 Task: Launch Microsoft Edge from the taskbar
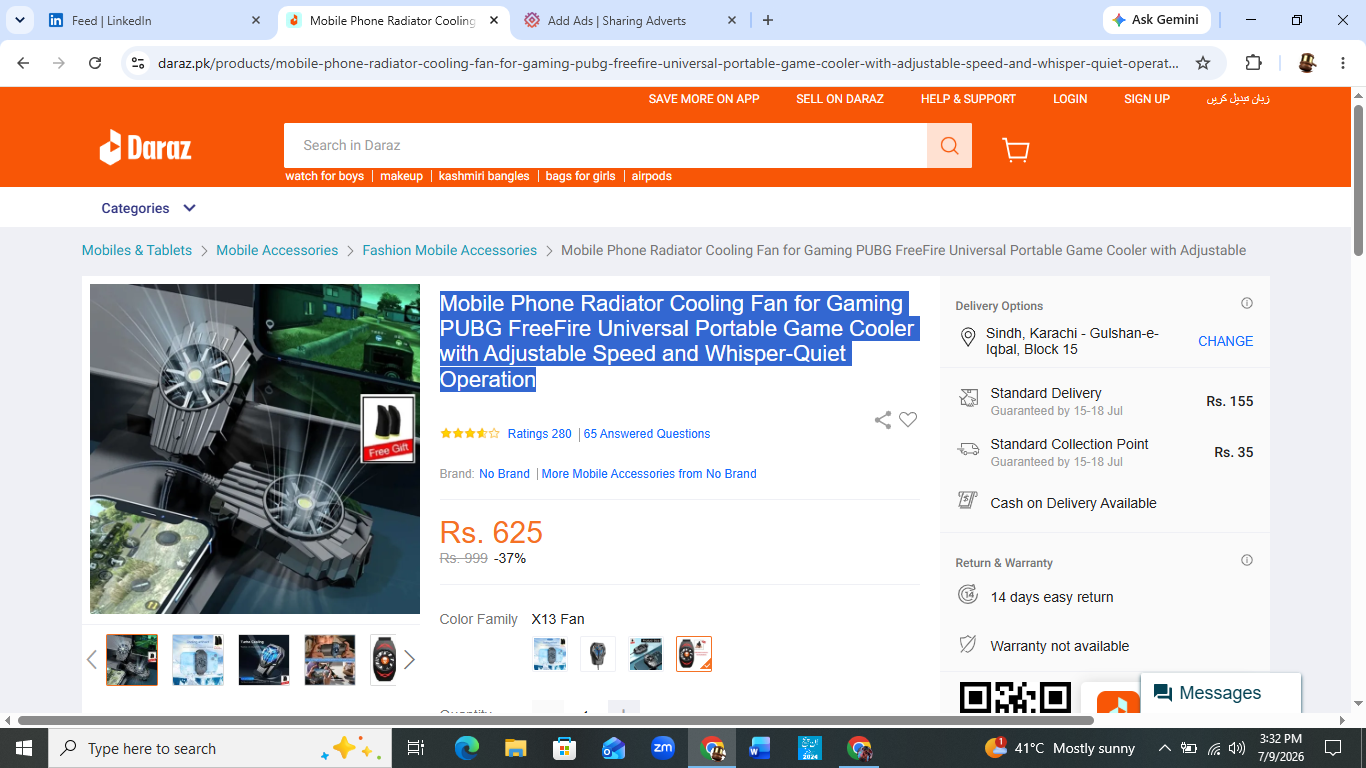pos(466,748)
